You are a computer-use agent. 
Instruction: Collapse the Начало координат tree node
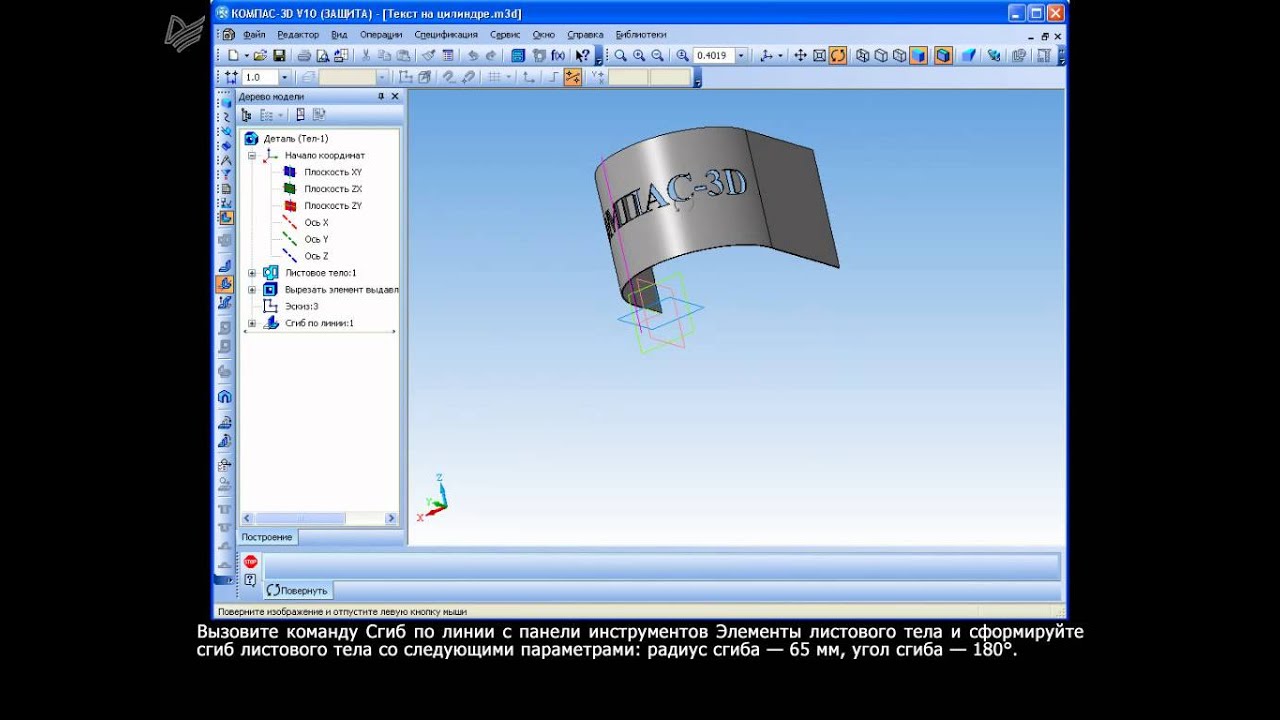(x=252, y=156)
